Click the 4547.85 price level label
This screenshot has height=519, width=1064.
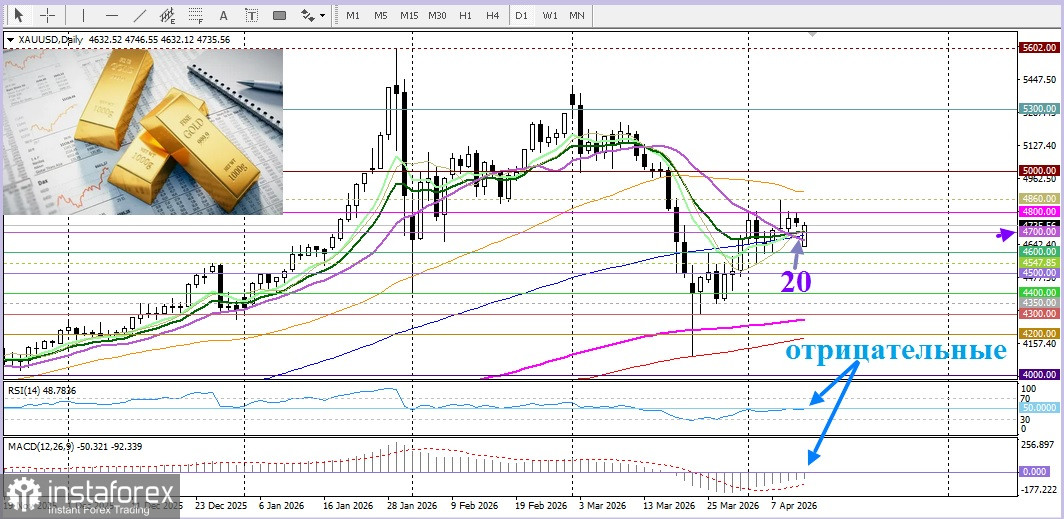click(1039, 263)
